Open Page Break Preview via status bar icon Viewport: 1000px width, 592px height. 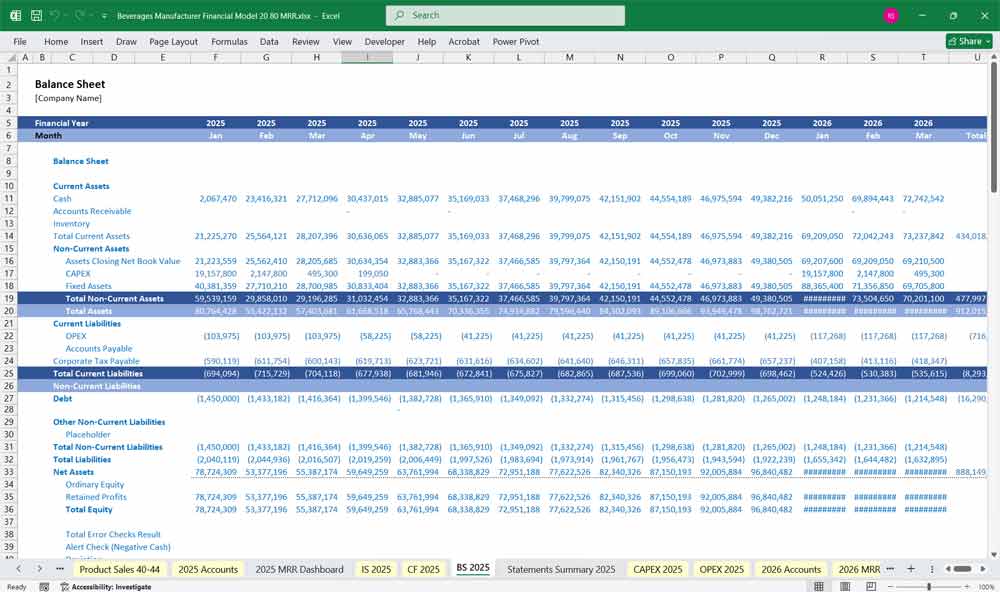(x=871, y=585)
